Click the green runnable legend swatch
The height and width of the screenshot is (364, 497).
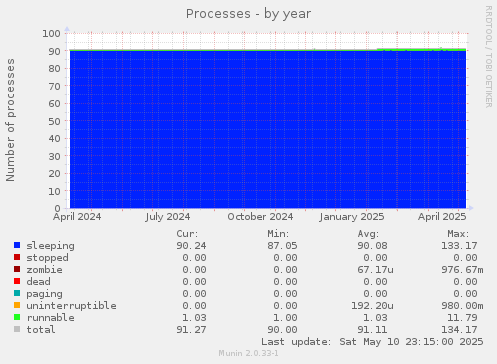point(17,317)
